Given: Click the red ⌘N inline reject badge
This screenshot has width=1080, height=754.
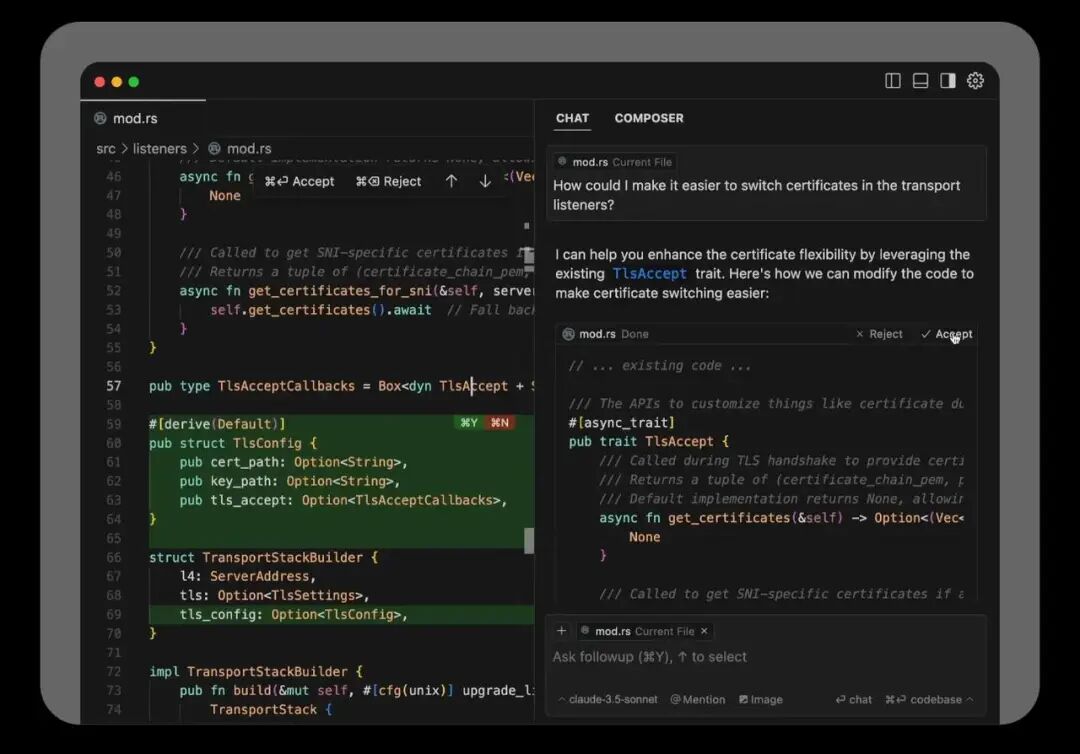Looking at the screenshot, I should [499, 423].
